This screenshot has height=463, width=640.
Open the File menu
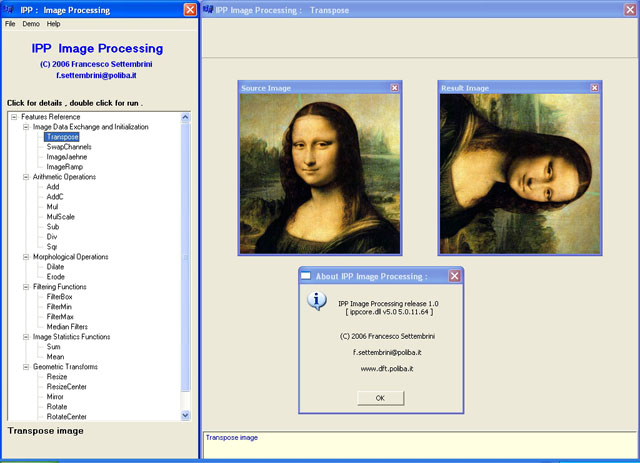[x=10, y=24]
